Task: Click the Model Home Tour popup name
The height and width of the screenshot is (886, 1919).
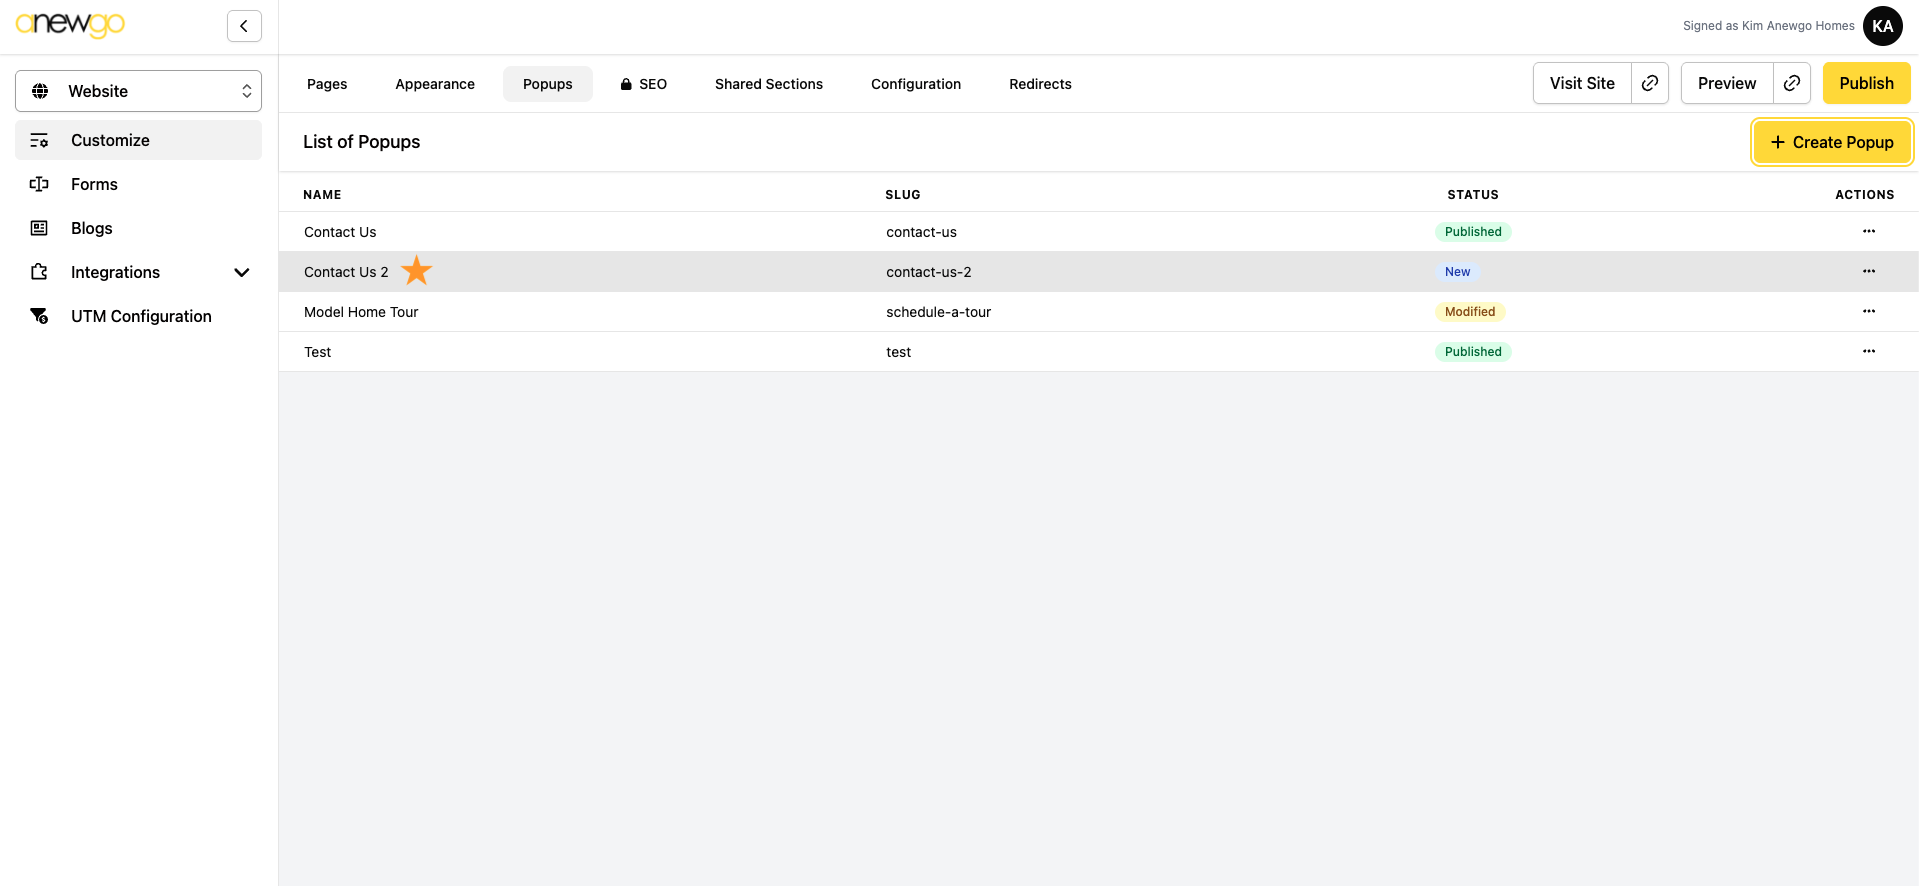Action: [361, 312]
